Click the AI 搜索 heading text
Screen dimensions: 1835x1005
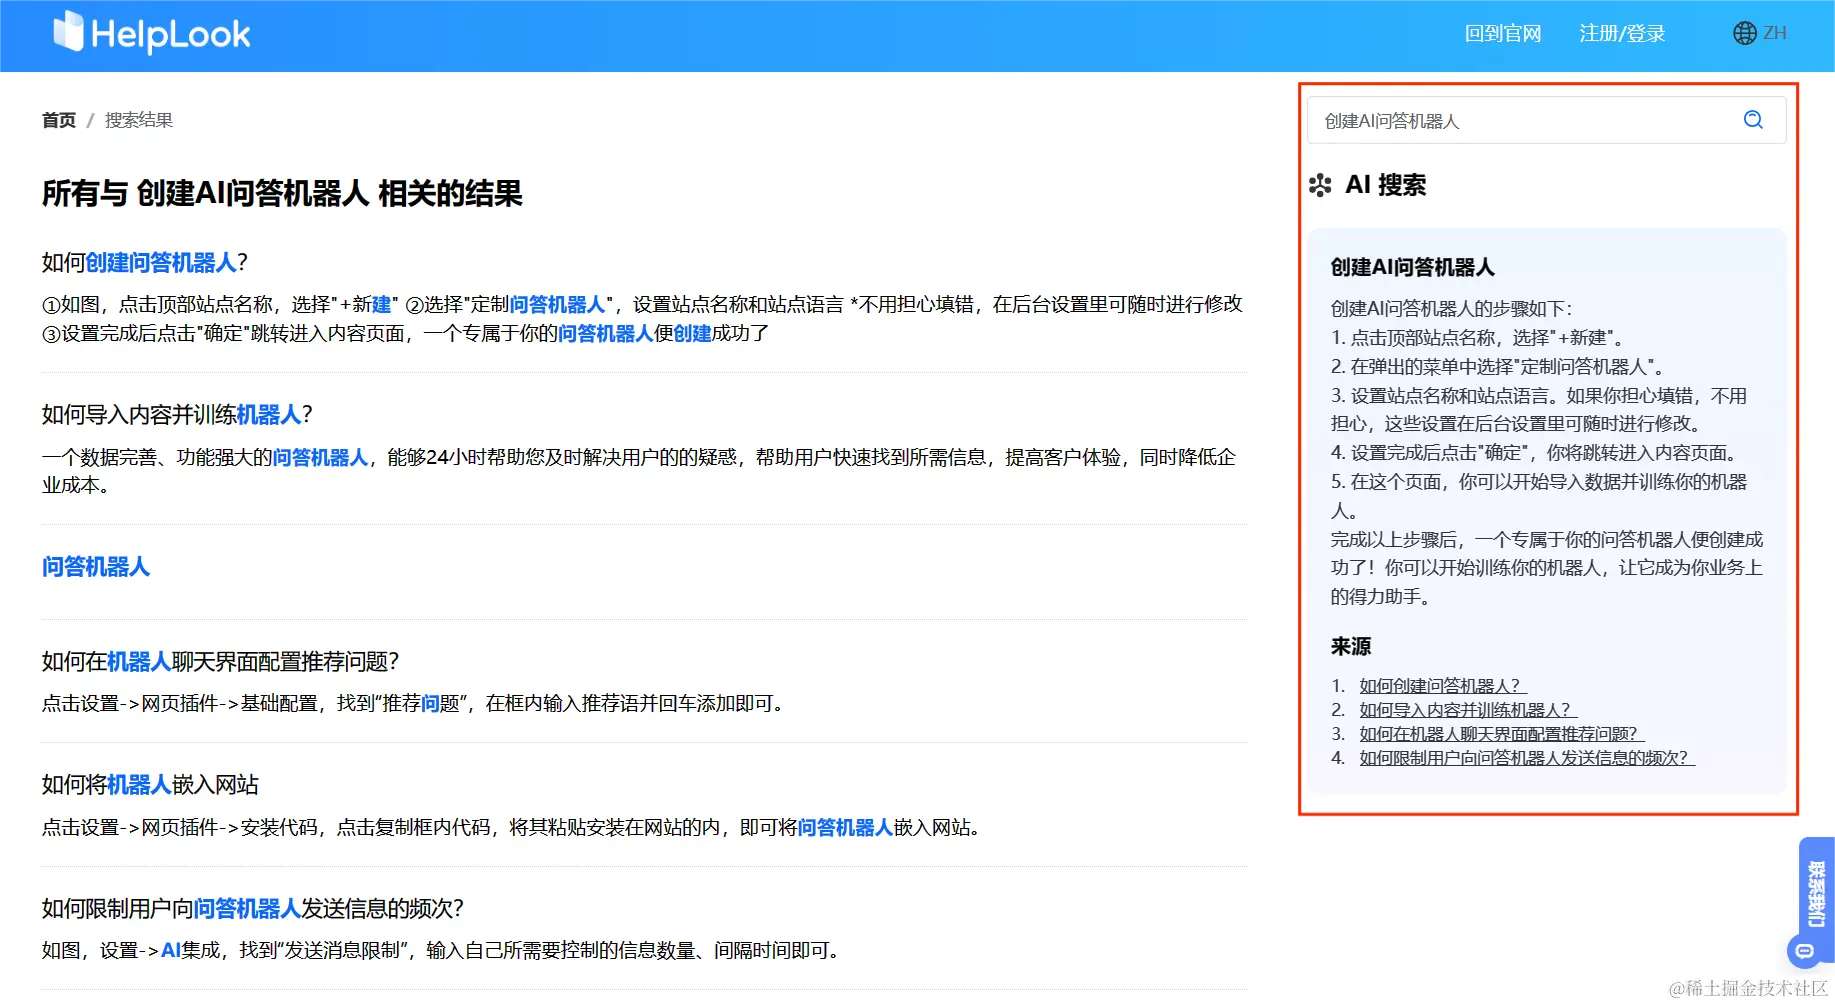coord(1386,185)
